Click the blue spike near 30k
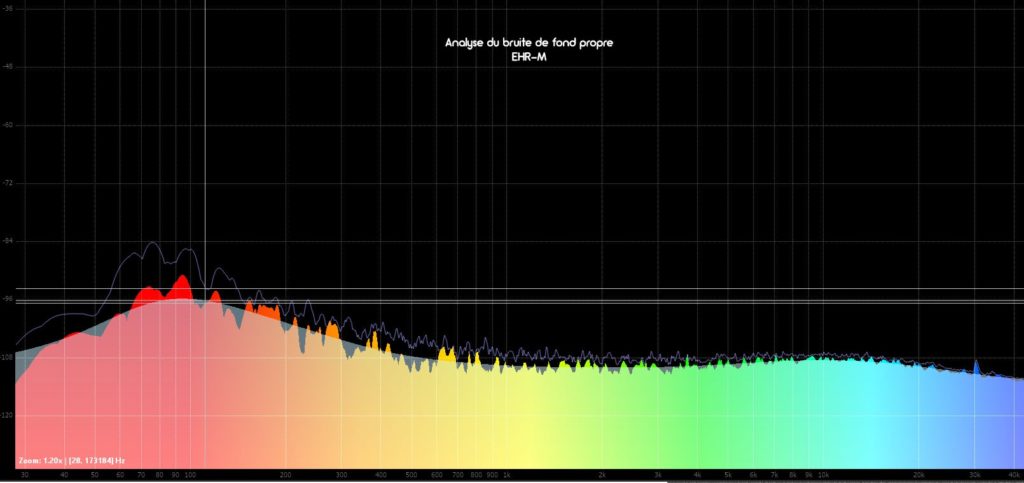 pos(976,366)
